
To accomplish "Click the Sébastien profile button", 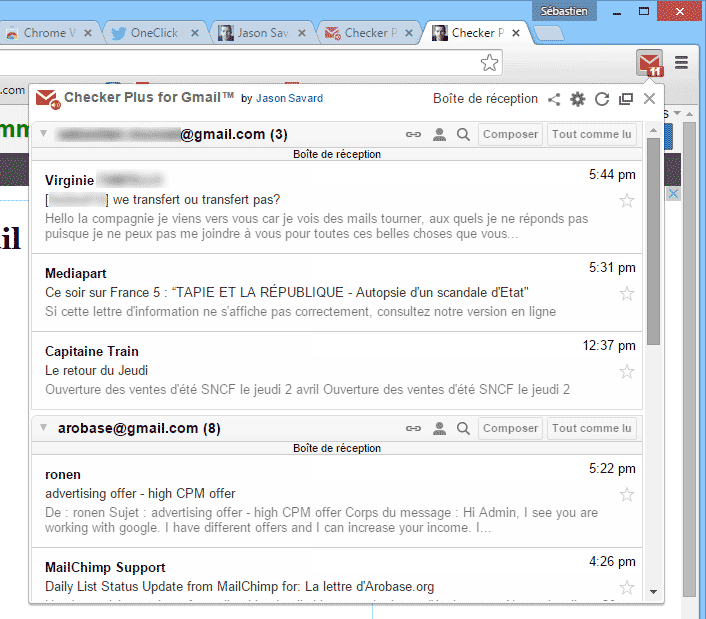I will [564, 11].
